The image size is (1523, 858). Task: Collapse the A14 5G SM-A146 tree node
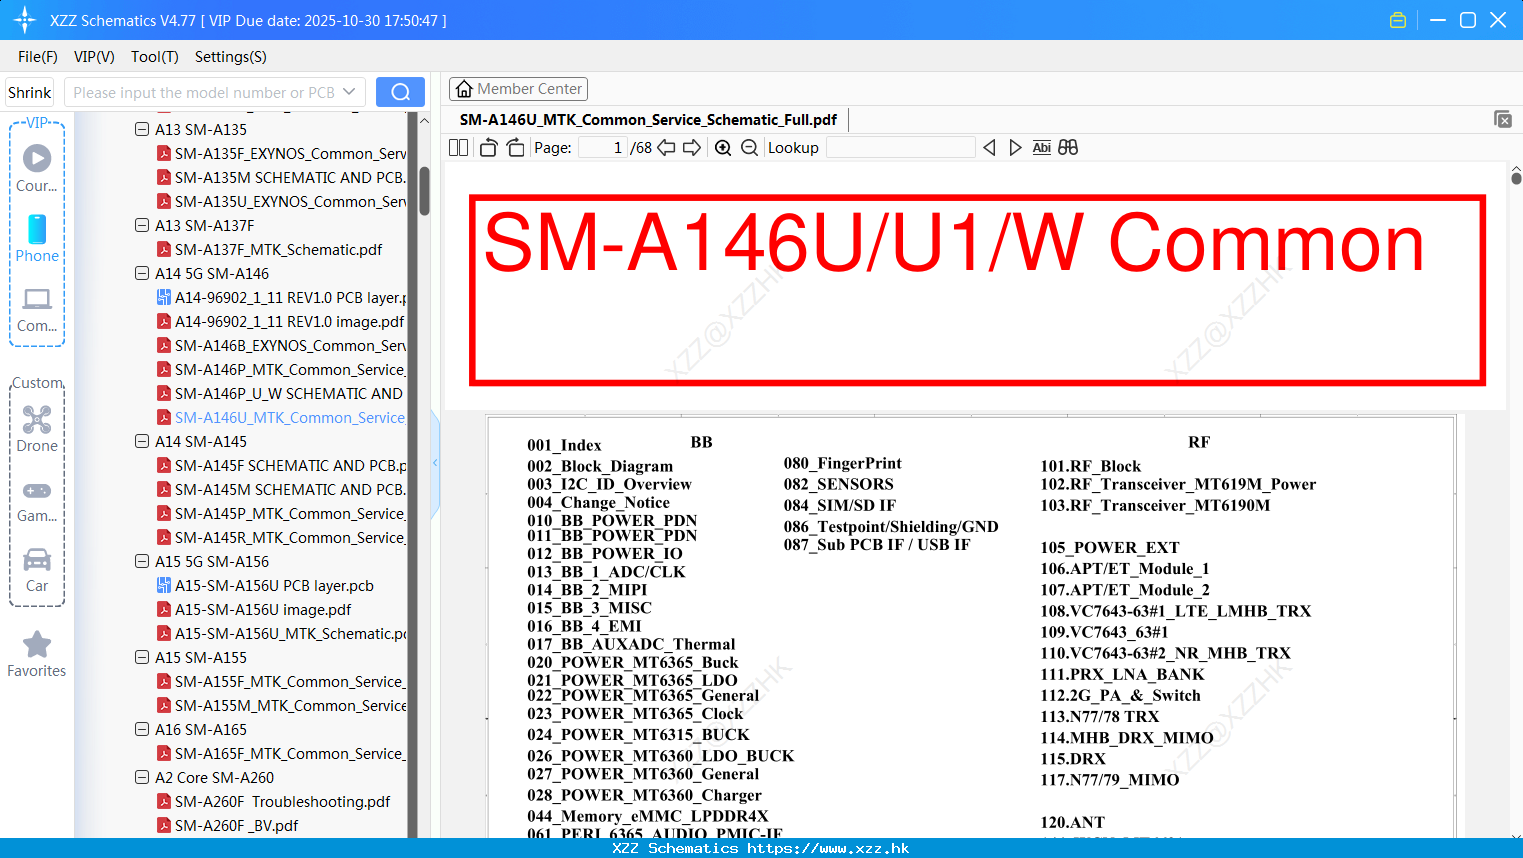tap(142, 273)
